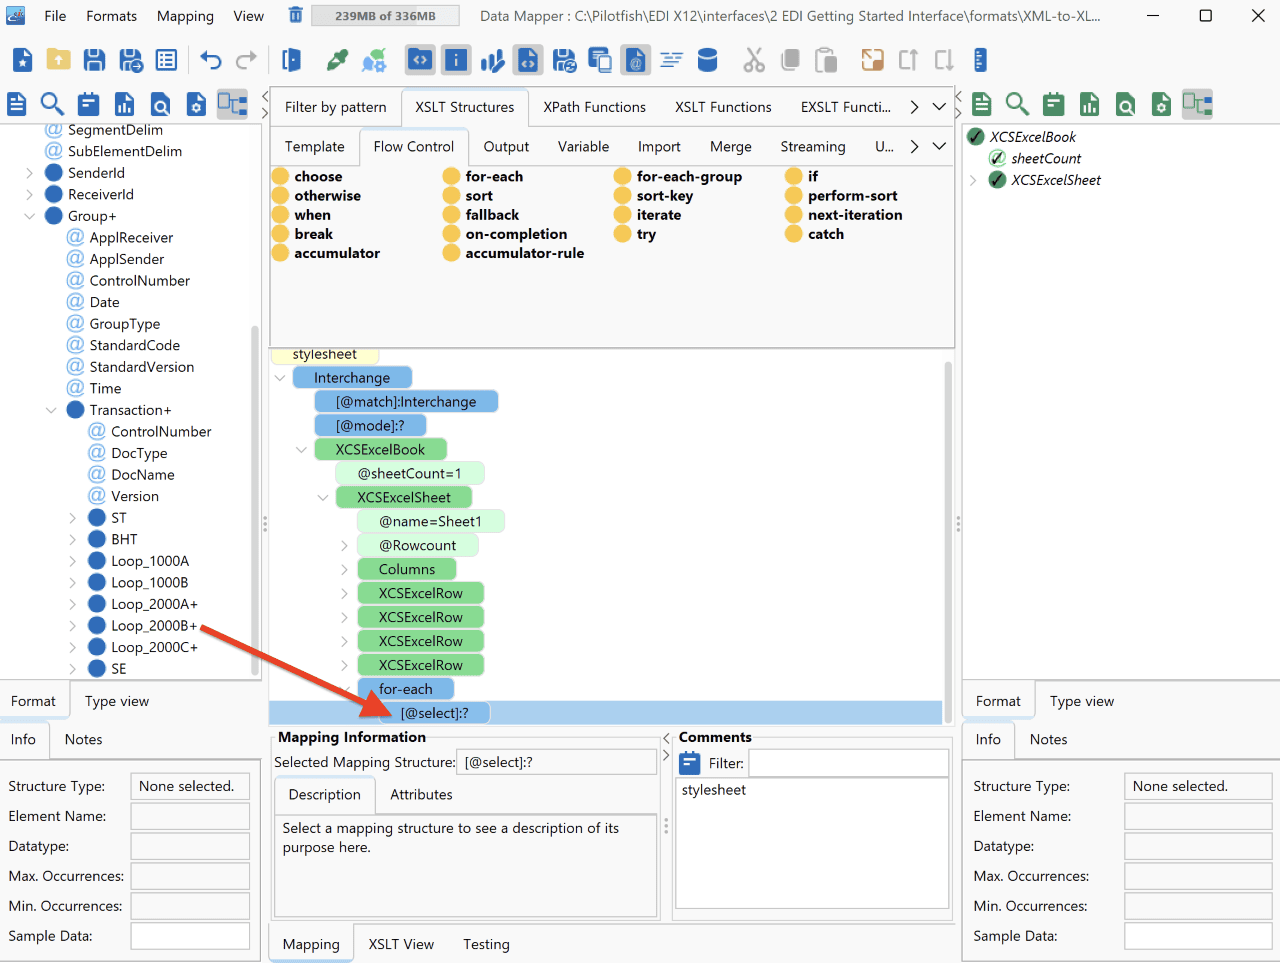Click the scissors Cut icon
Screen dimensions: 1280x963
pyautogui.click(x=754, y=60)
